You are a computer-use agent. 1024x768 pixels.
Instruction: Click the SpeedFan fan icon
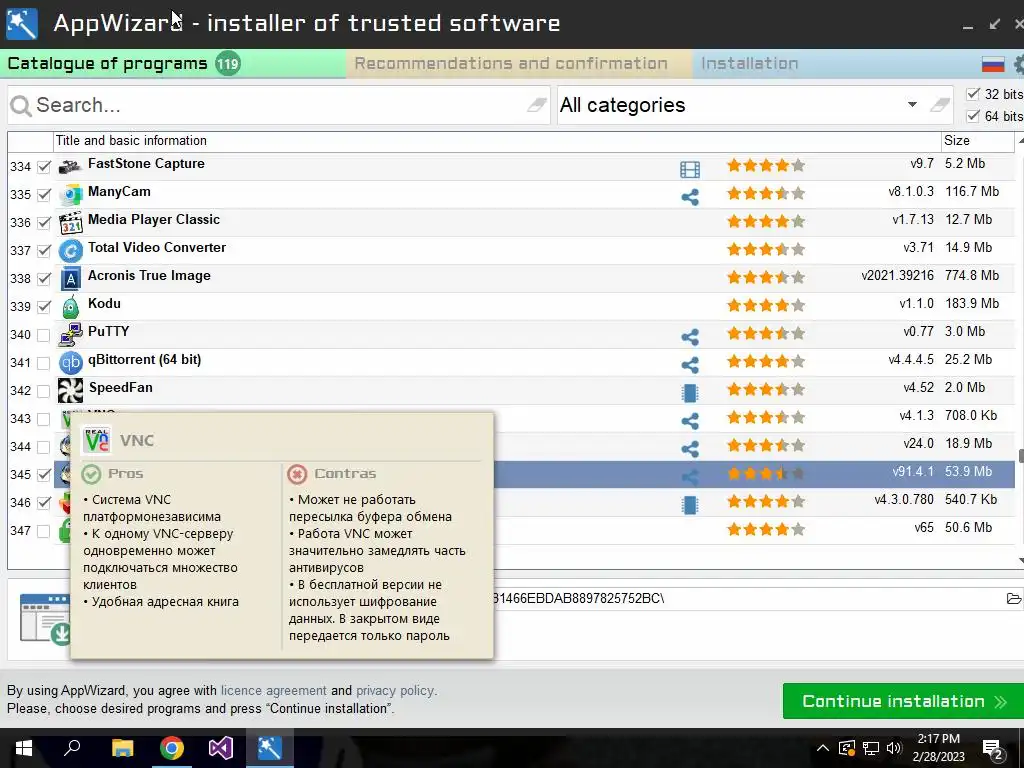[x=71, y=391]
